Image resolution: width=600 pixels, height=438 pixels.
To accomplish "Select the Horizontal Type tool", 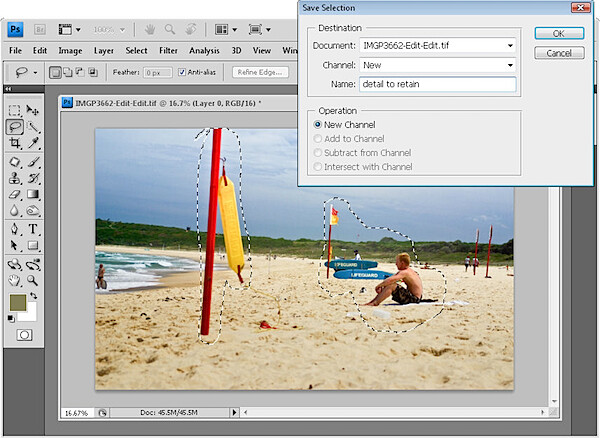I will click(x=33, y=229).
